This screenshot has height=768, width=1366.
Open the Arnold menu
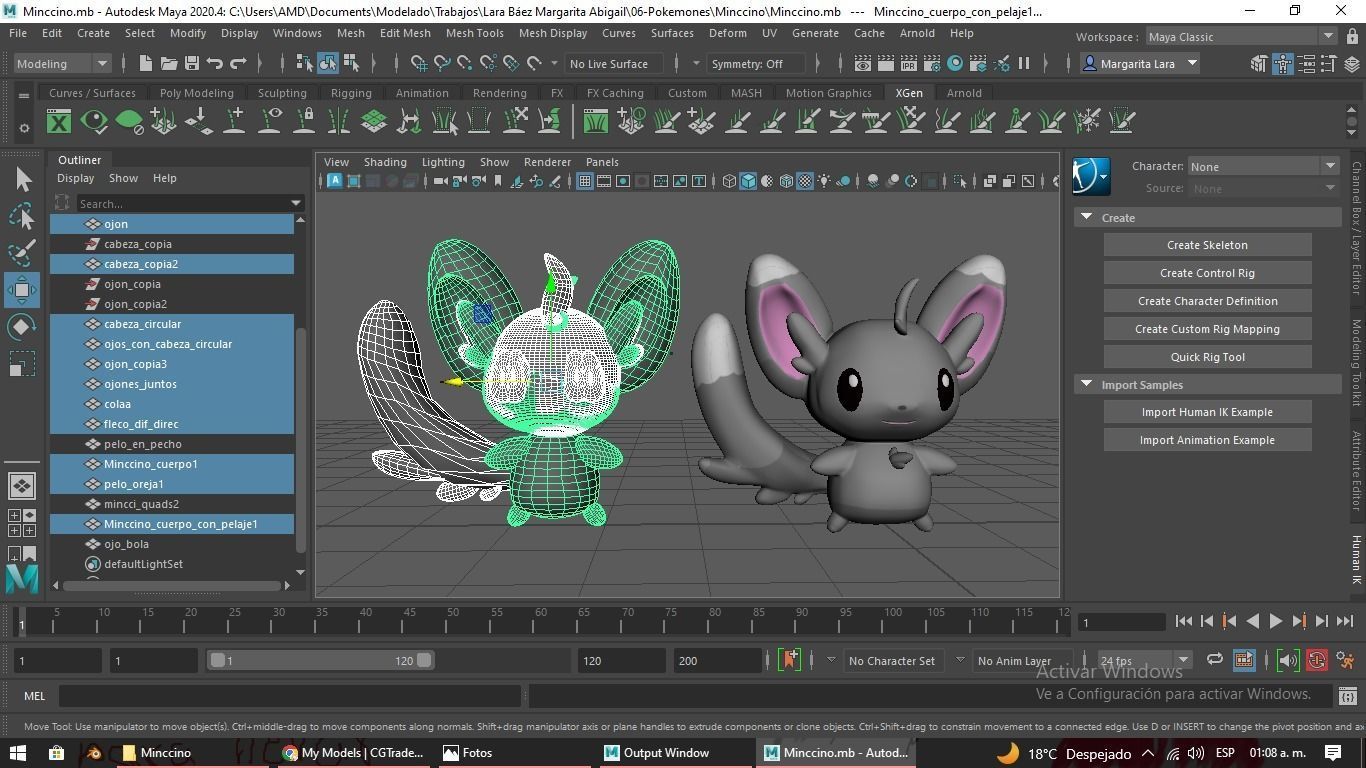coord(917,33)
